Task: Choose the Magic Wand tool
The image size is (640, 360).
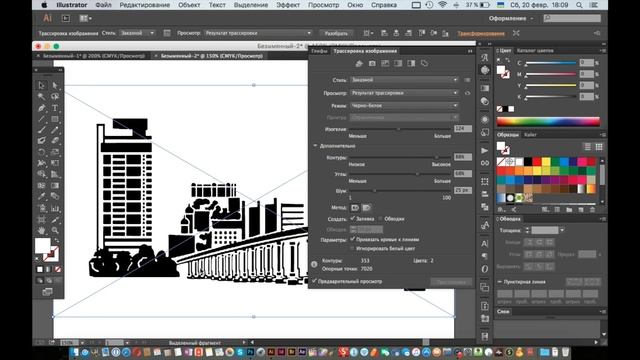Action: (x=42, y=96)
